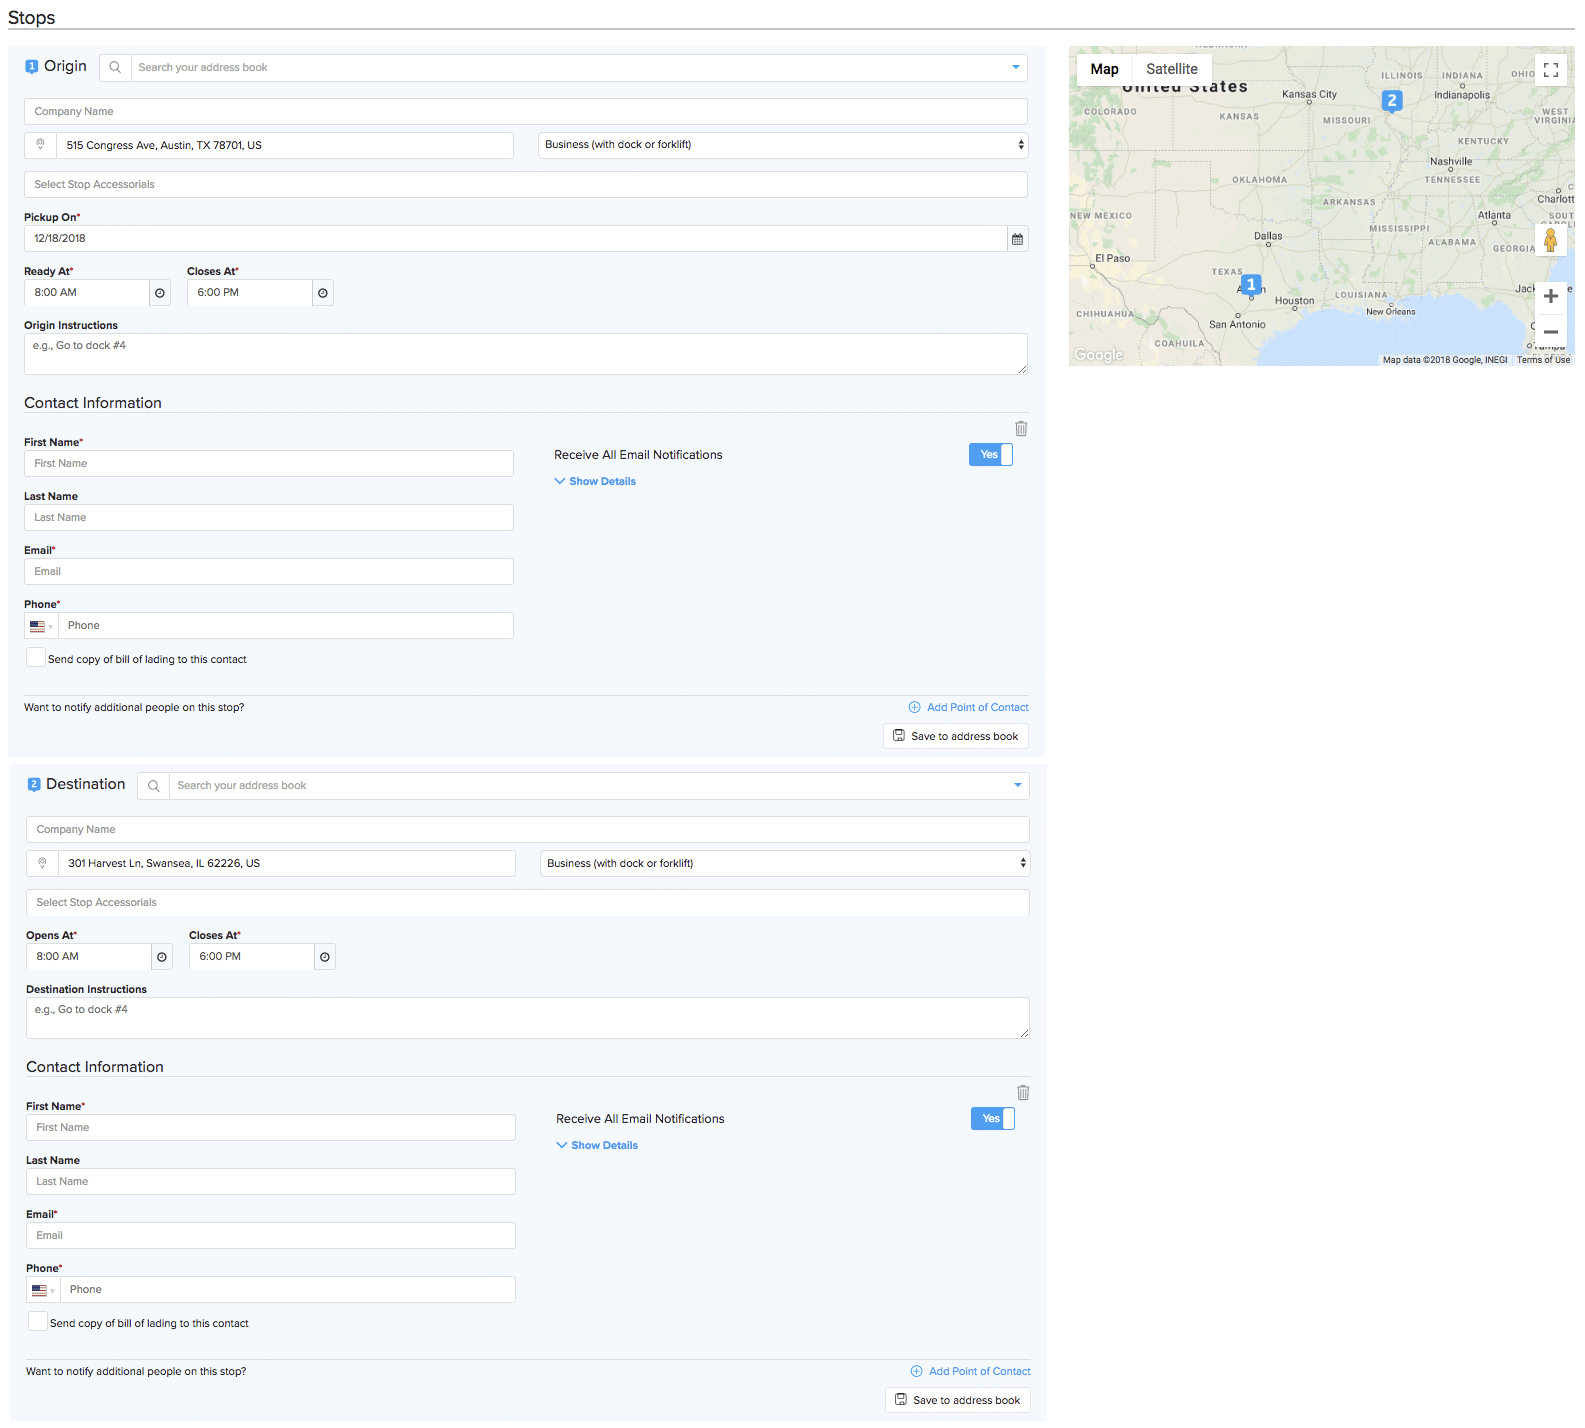Open Origin Select Stop Accessorials field

tap(526, 185)
